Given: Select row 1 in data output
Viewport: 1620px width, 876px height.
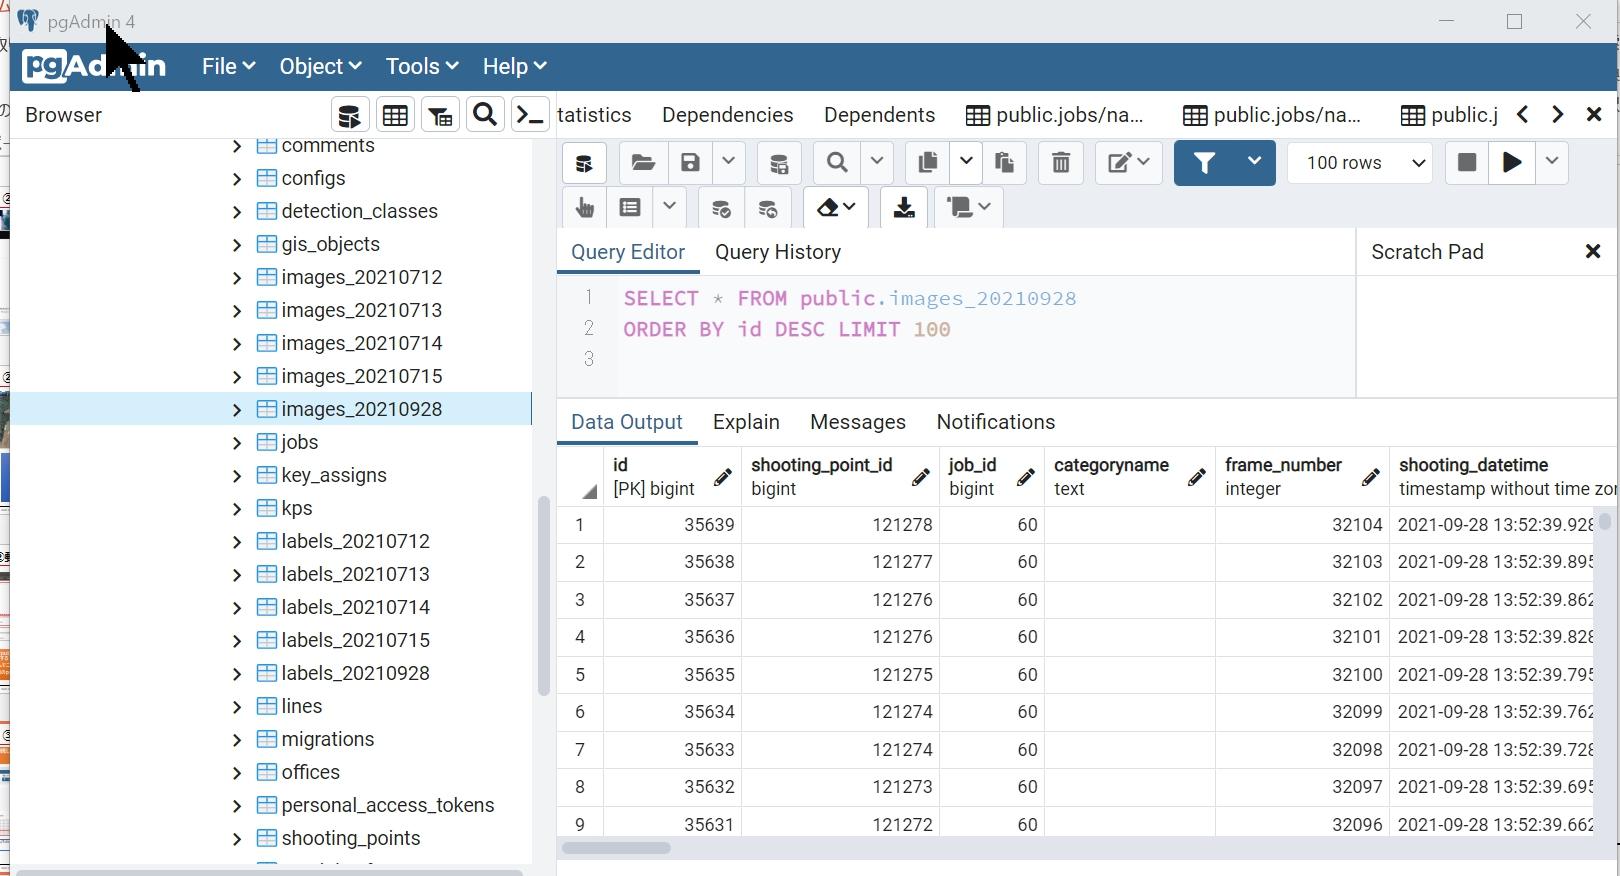Looking at the screenshot, I should tap(580, 525).
